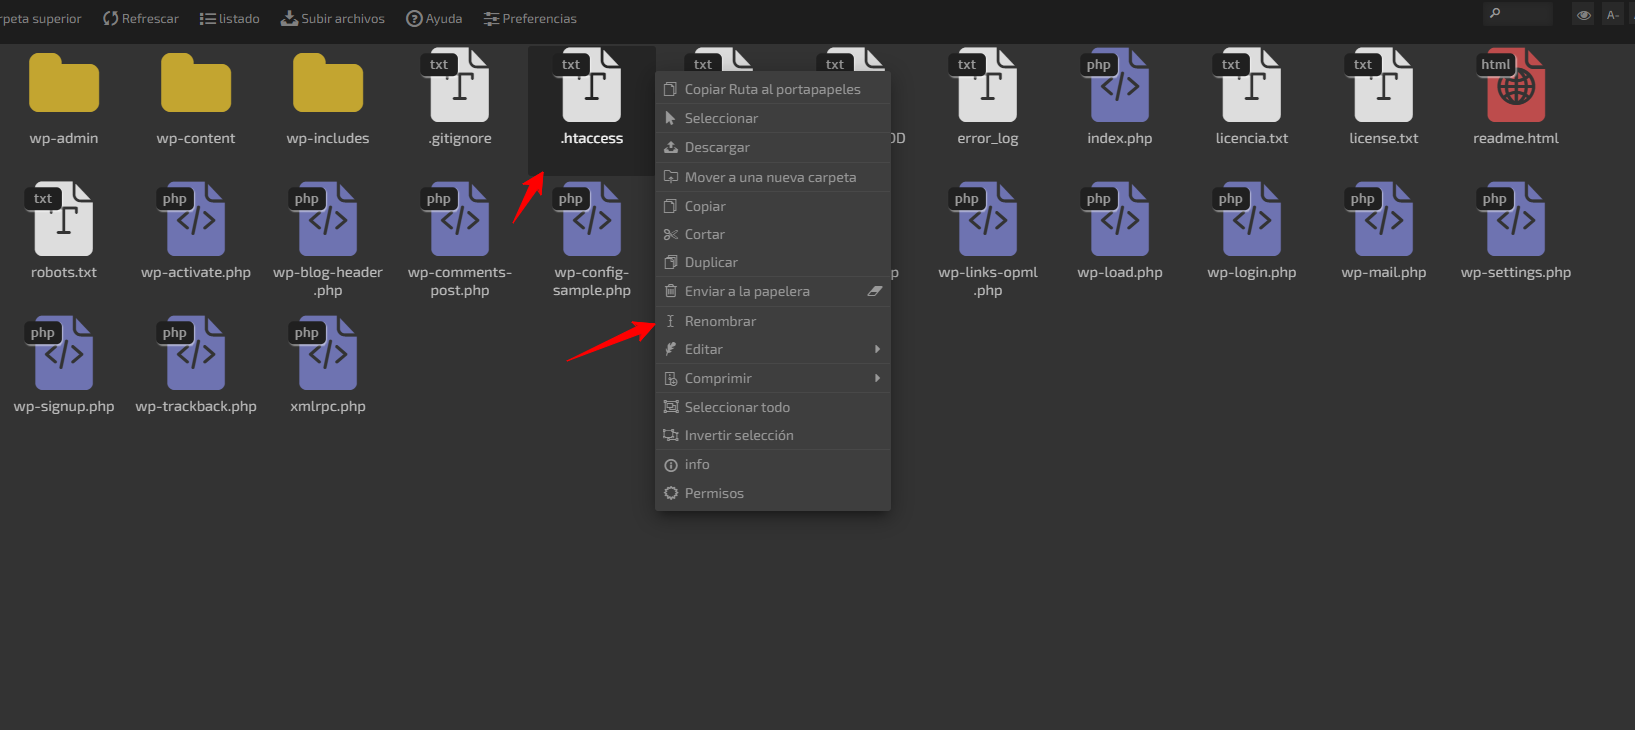Image resolution: width=1635 pixels, height=730 pixels.
Task: Choose Copiar in context menu
Action: tap(772, 206)
